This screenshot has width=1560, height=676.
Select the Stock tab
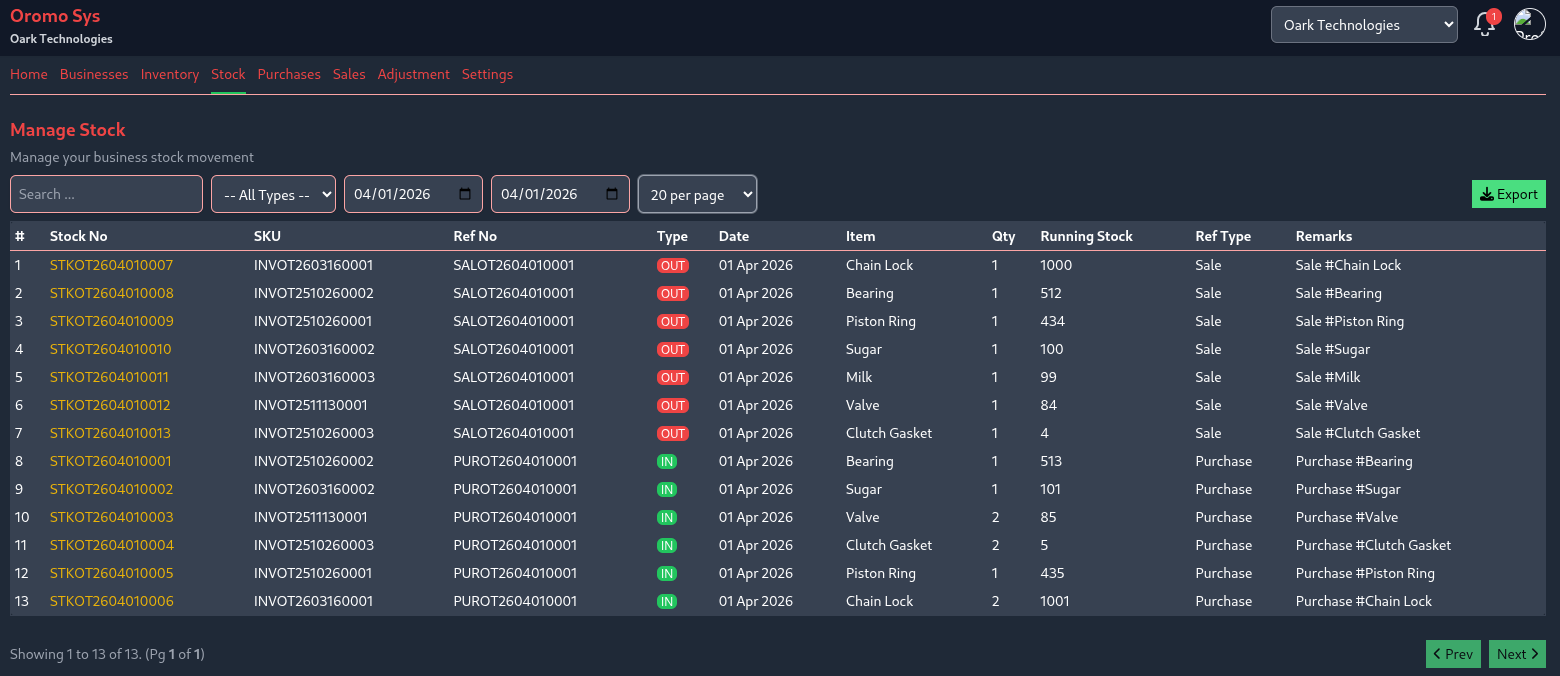point(228,74)
